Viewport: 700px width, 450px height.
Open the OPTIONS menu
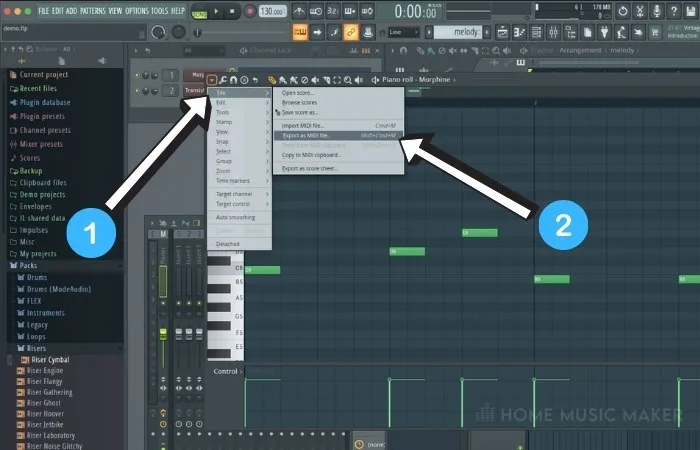(137, 11)
